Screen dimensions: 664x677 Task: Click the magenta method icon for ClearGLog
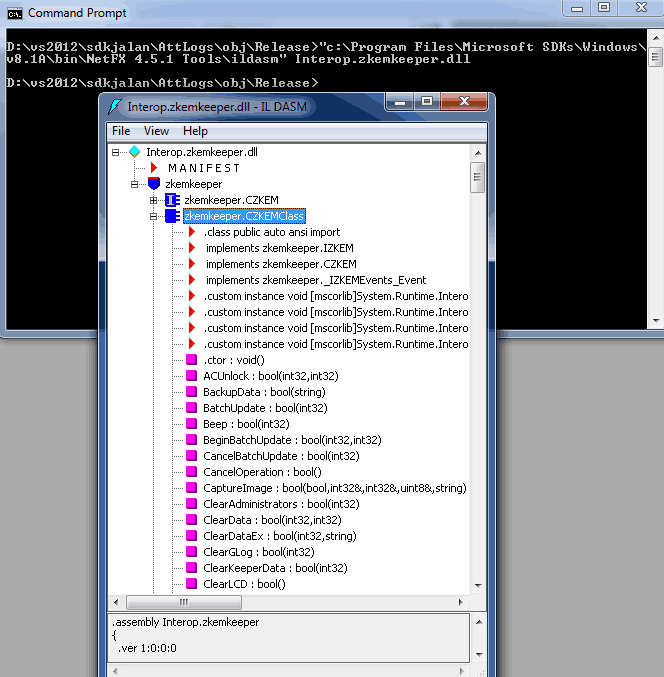pyautogui.click(x=191, y=551)
